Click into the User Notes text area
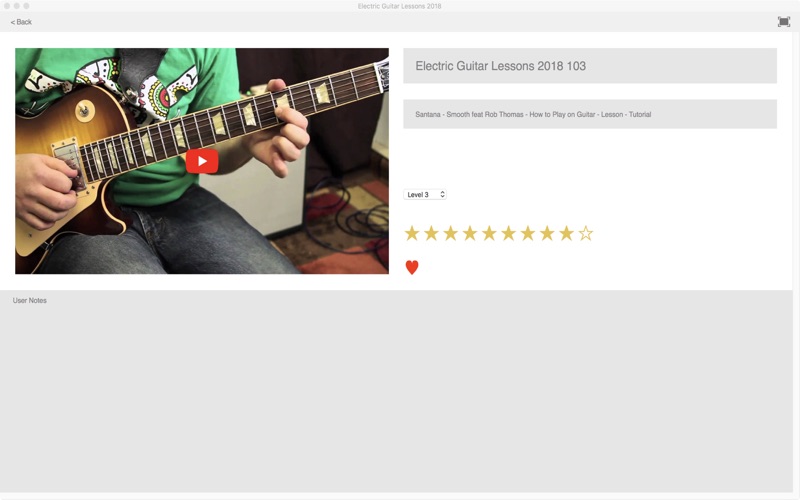The width and height of the screenshot is (800, 500). pos(396,392)
